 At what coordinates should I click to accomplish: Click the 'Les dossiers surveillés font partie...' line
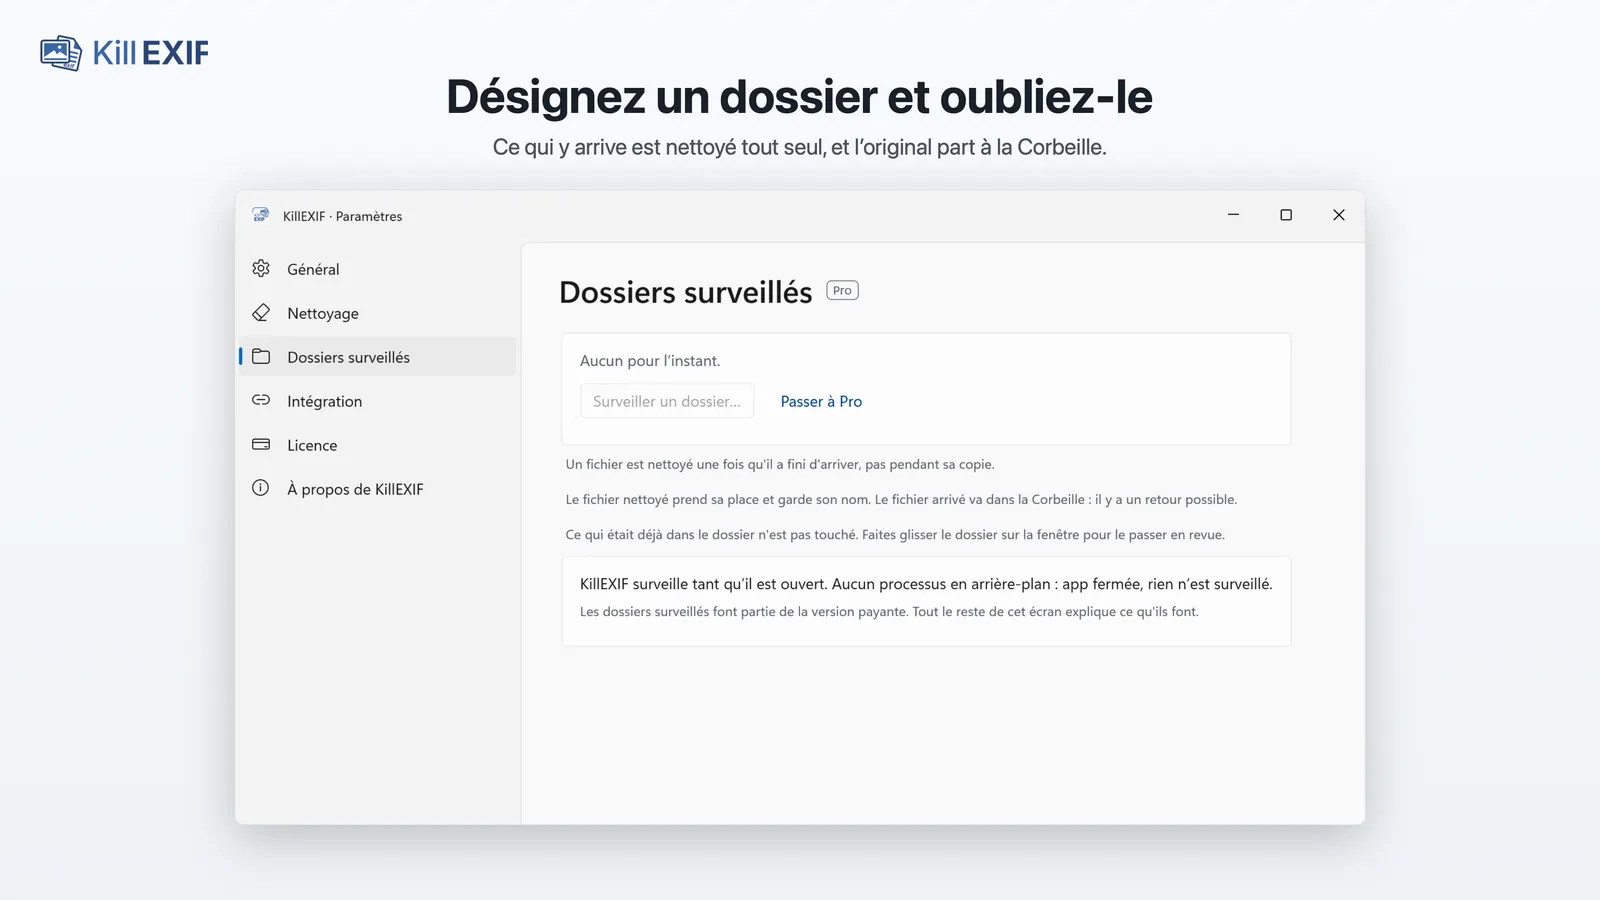coord(889,611)
